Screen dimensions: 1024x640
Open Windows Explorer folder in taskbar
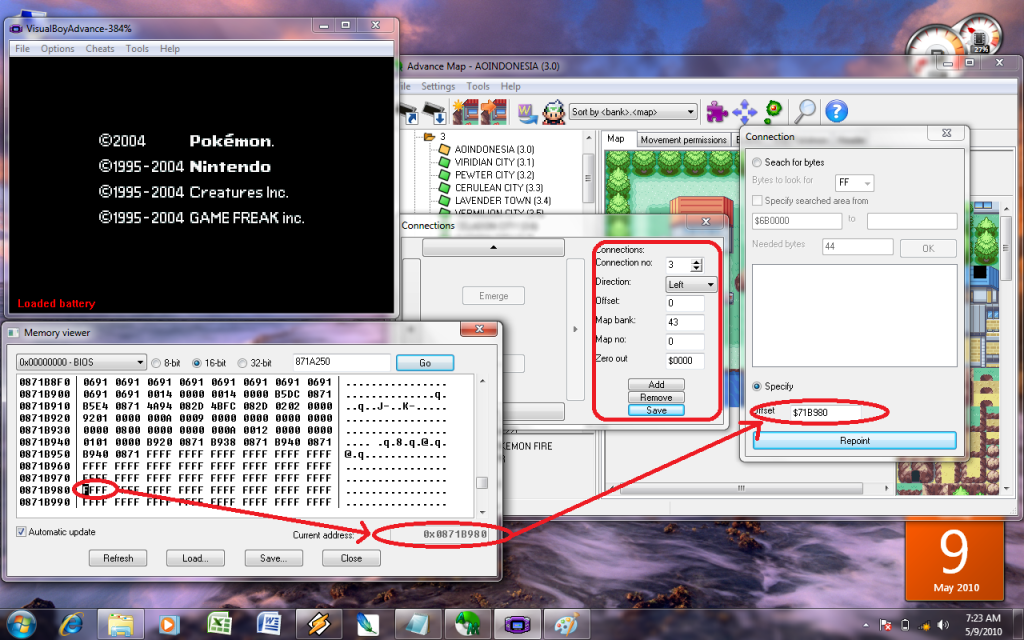pyautogui.click(x=120, y=624)
